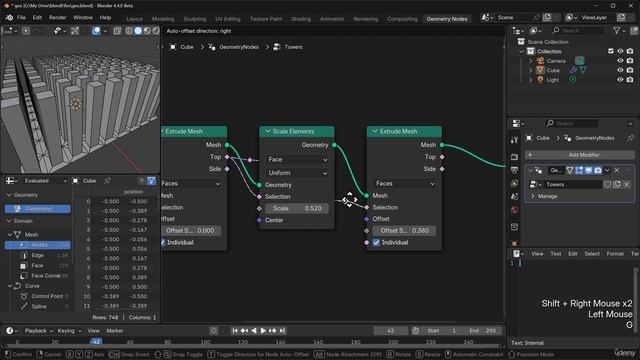Open the Edit menu

pos(37,18)
